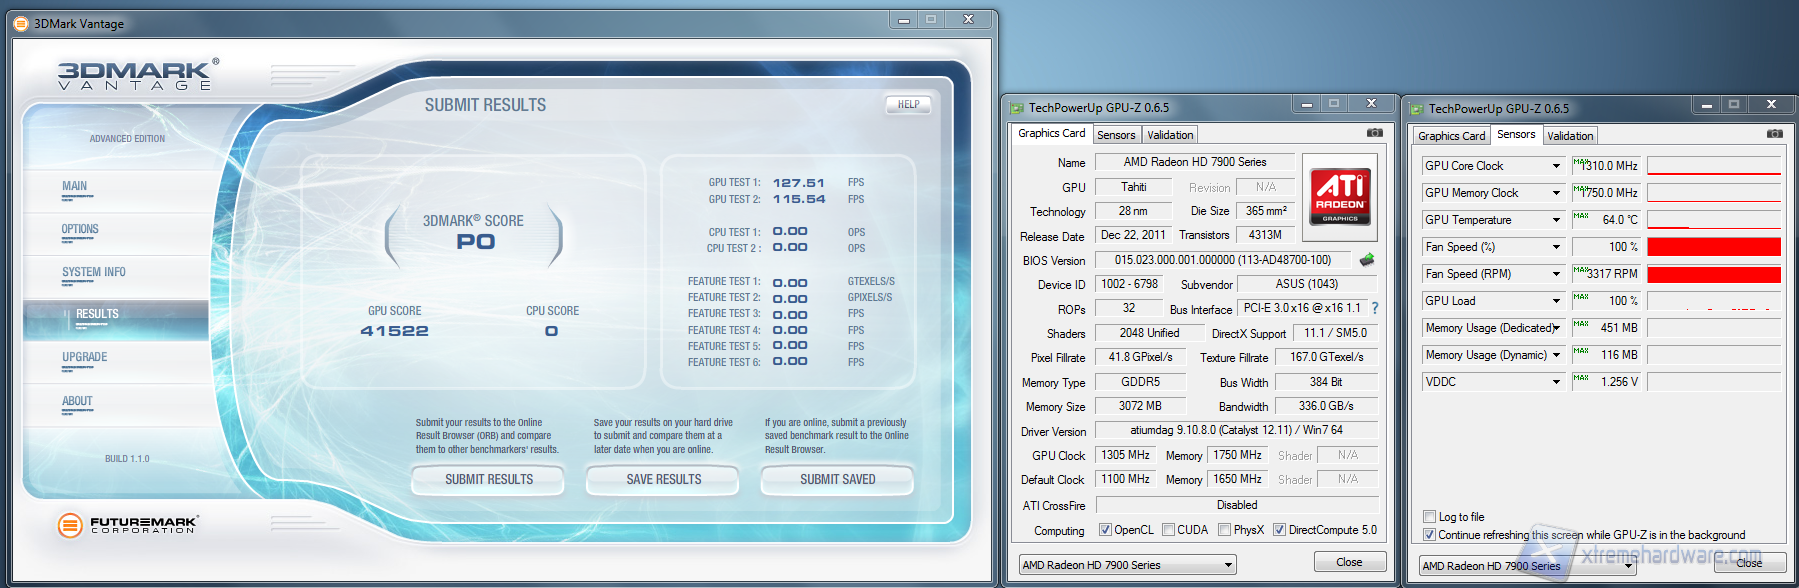This screenshot has height=588, width=1799.
Task: Click the GPU Clock field 1305 MHz
Action: [1126, 455]
